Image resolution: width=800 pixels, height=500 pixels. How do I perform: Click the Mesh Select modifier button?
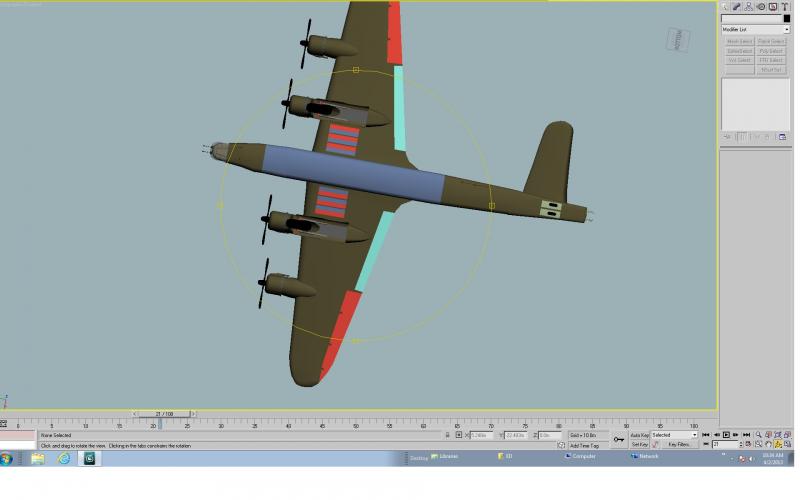click(739, 41)
